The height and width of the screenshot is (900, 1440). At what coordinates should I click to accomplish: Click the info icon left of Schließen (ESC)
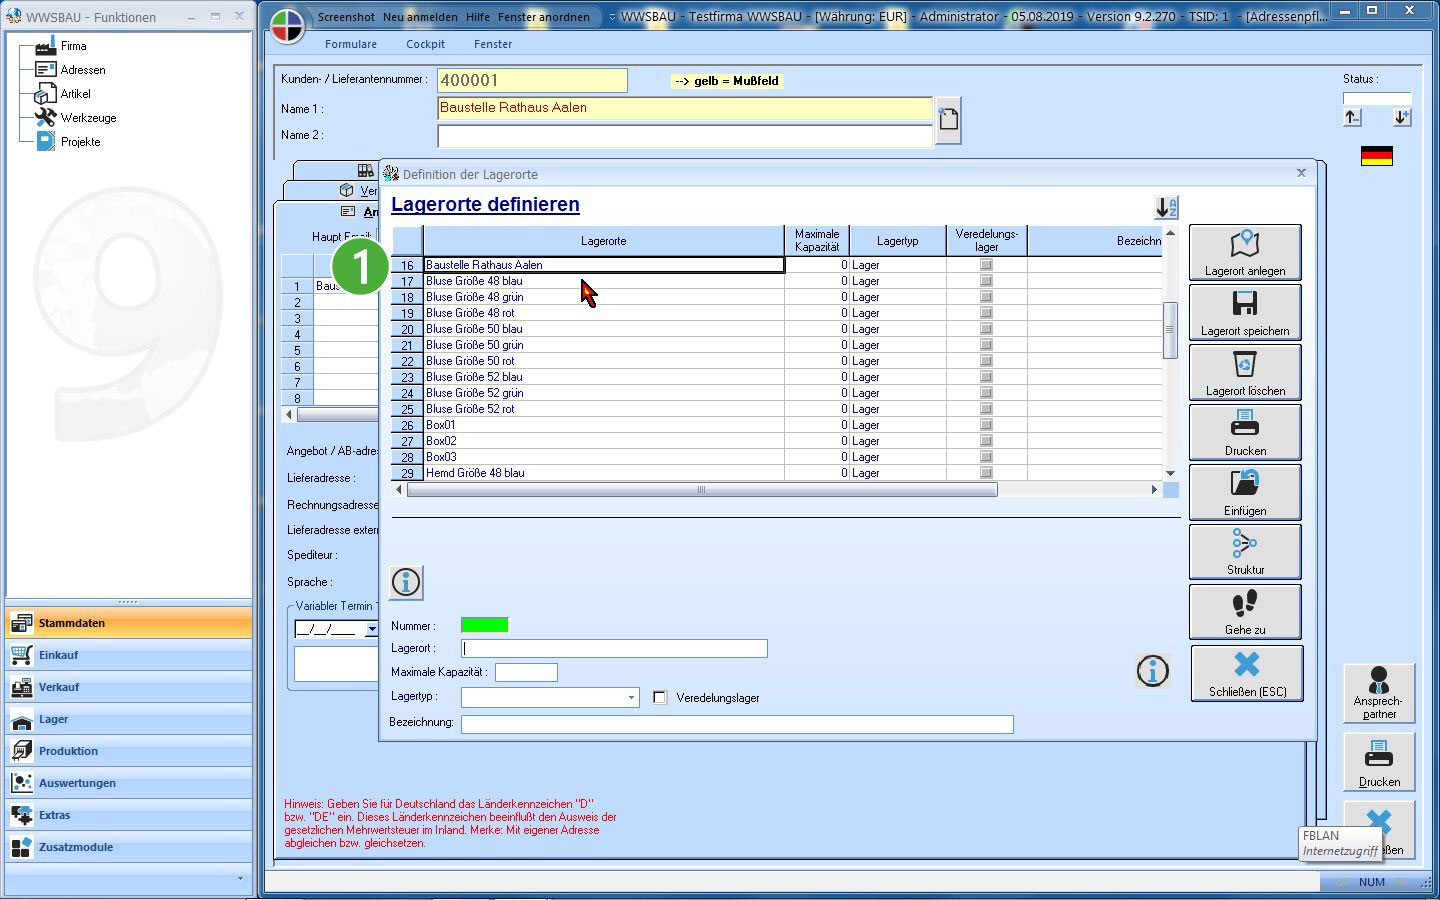[x=1153, y=671]
